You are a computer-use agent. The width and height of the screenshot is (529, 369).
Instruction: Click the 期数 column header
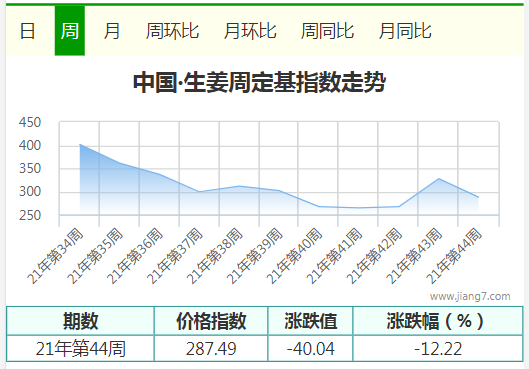click(x=80, y=321)
